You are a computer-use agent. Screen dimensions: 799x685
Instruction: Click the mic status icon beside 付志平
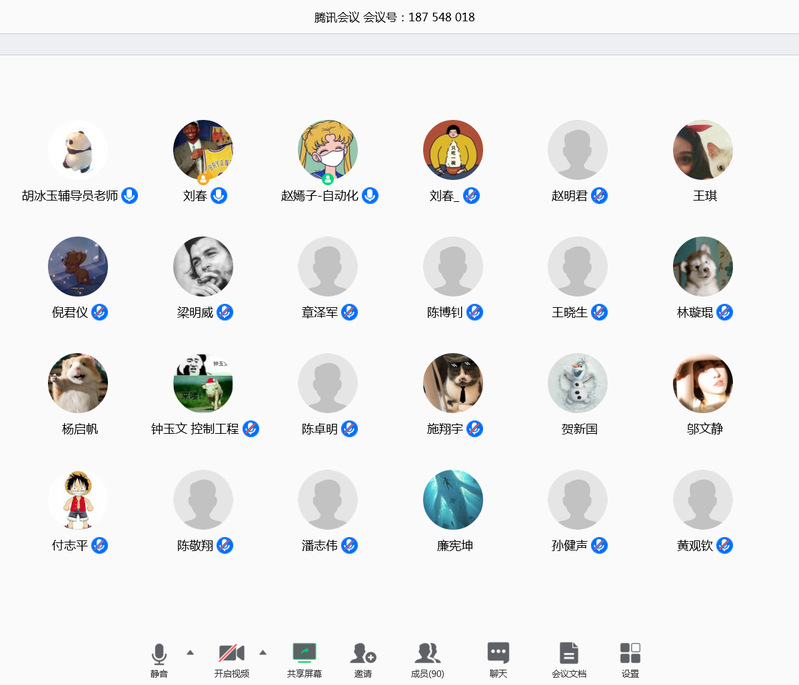click(100, 545)
